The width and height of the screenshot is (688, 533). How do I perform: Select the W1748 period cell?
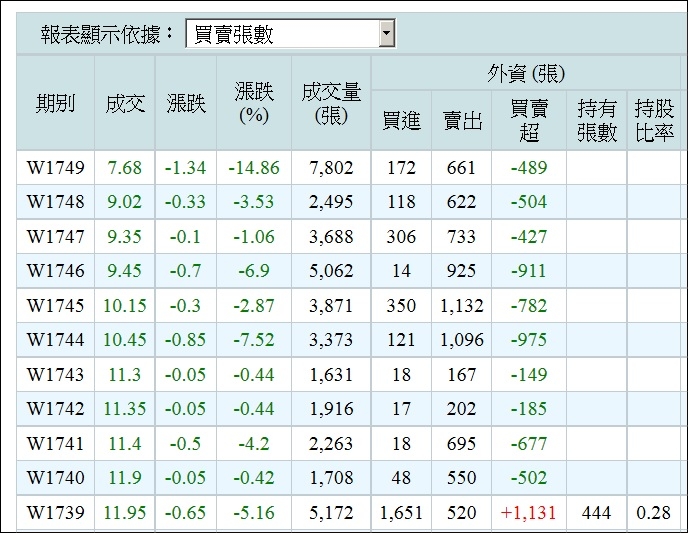tap(55, 202)
